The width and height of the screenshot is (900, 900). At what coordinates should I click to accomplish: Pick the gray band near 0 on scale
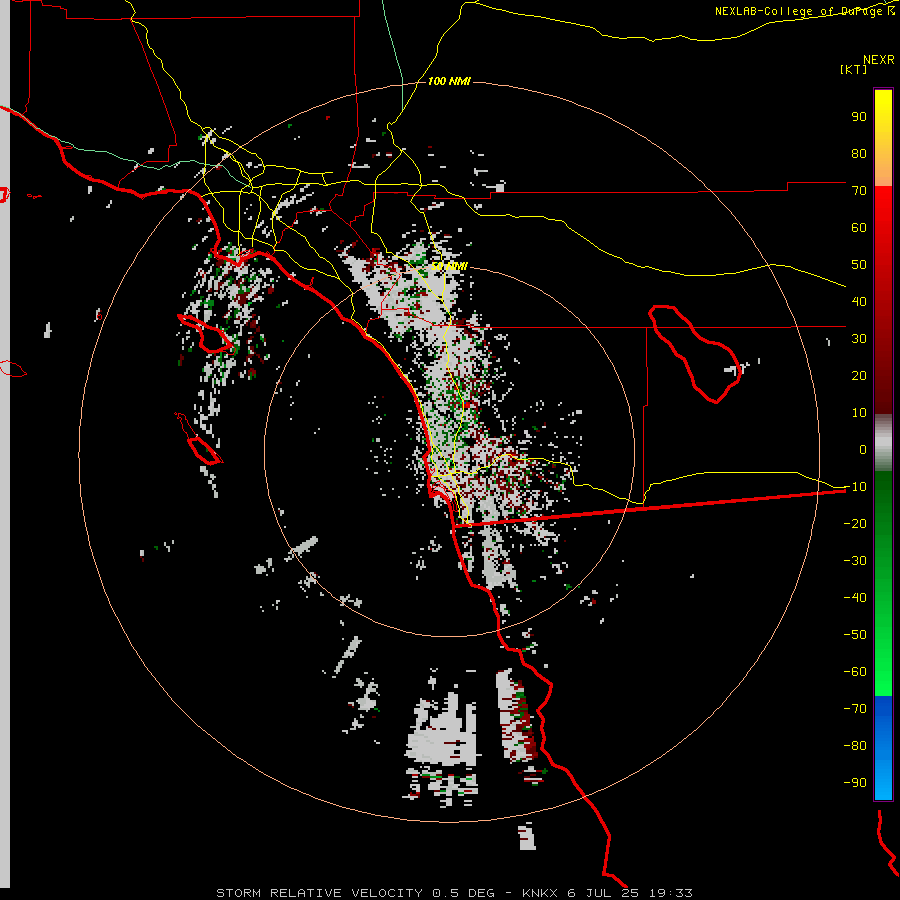click(x=883, y=443)
